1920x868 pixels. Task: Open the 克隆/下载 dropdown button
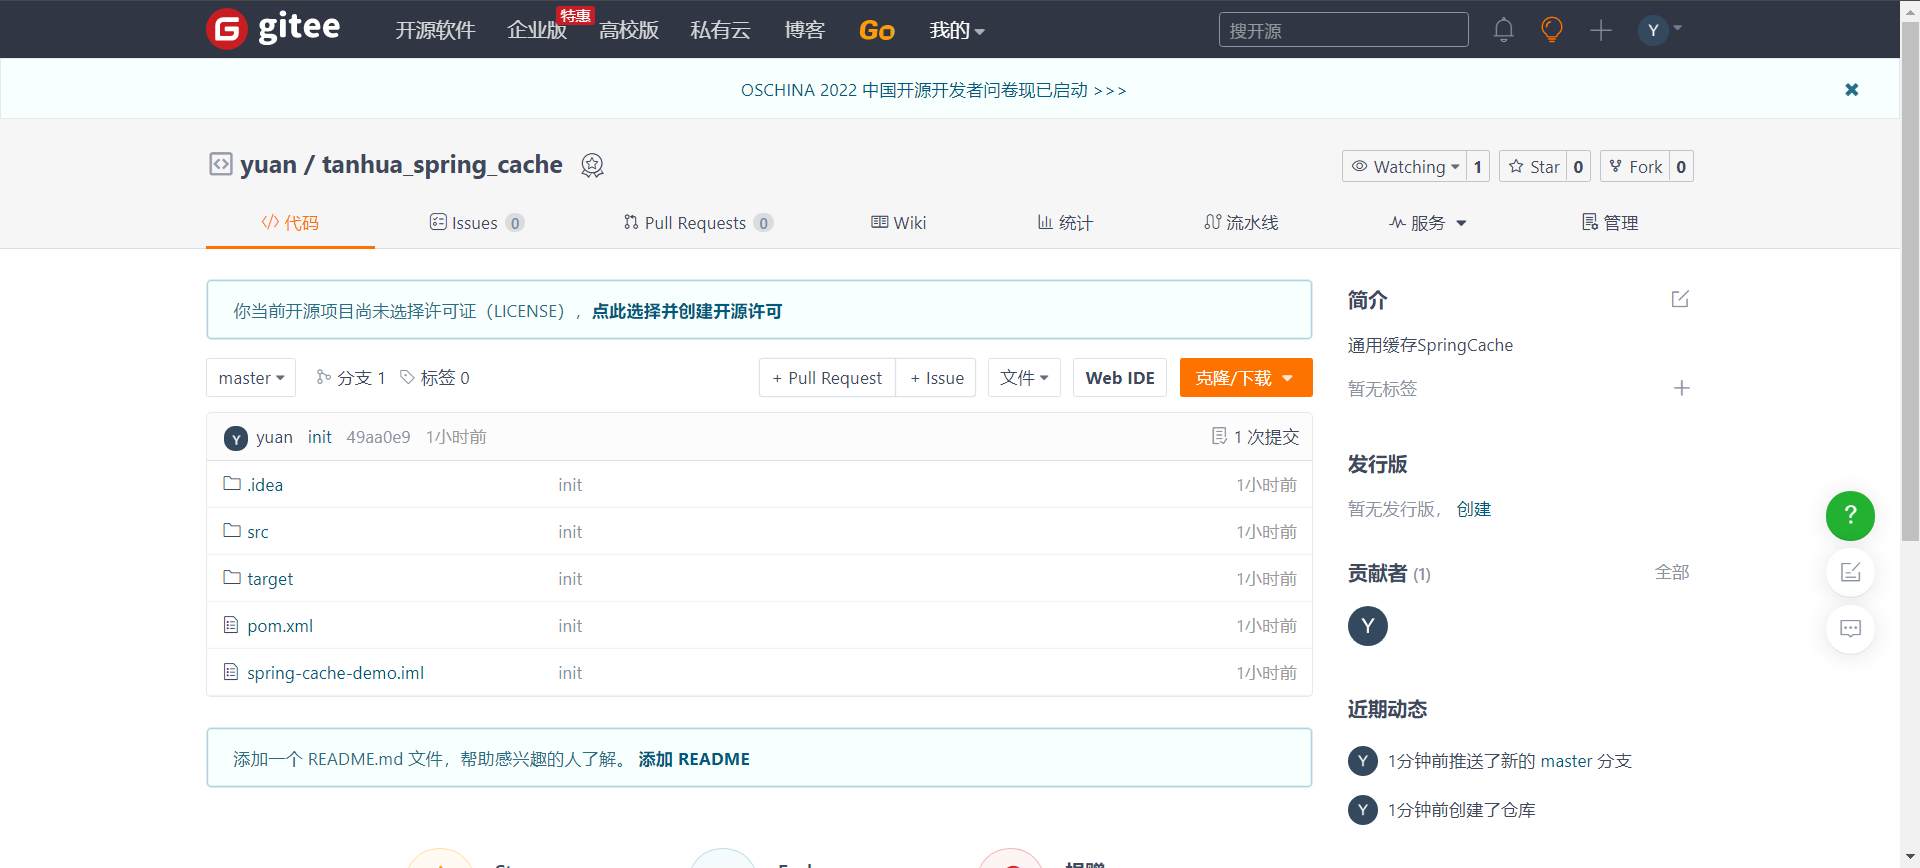[x=1246, y=378]
